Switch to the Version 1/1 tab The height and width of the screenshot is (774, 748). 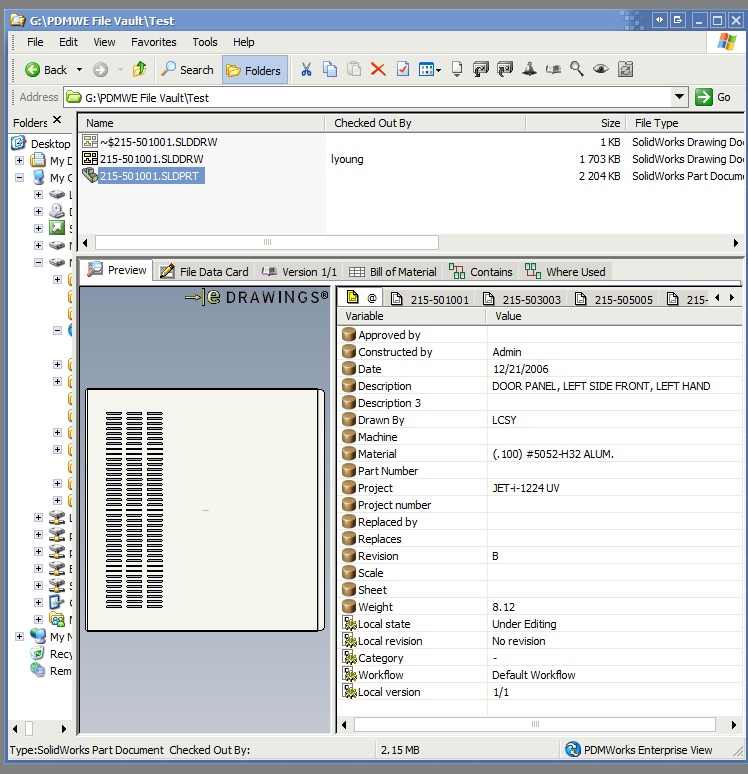coord(299,272)
